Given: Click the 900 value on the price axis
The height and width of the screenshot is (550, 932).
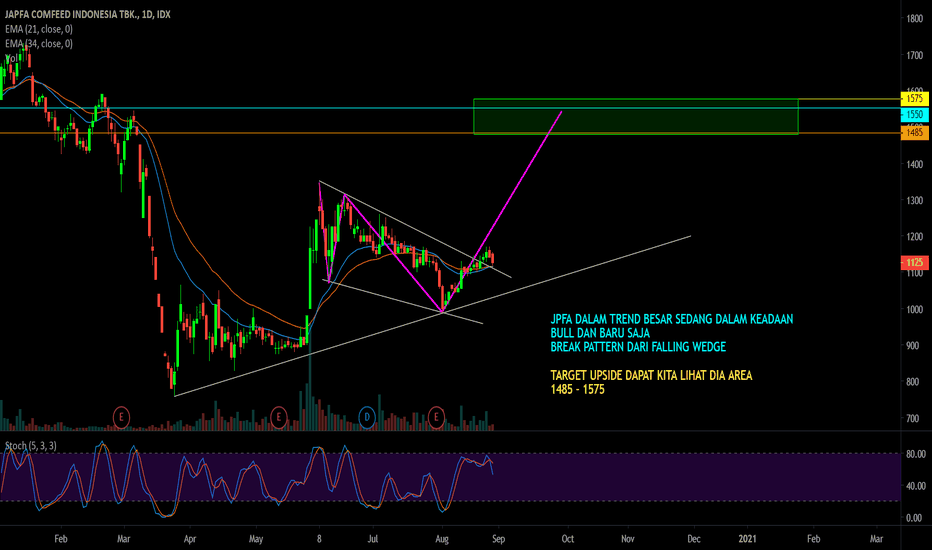Looking at the screenshot, I should point(912,345).
